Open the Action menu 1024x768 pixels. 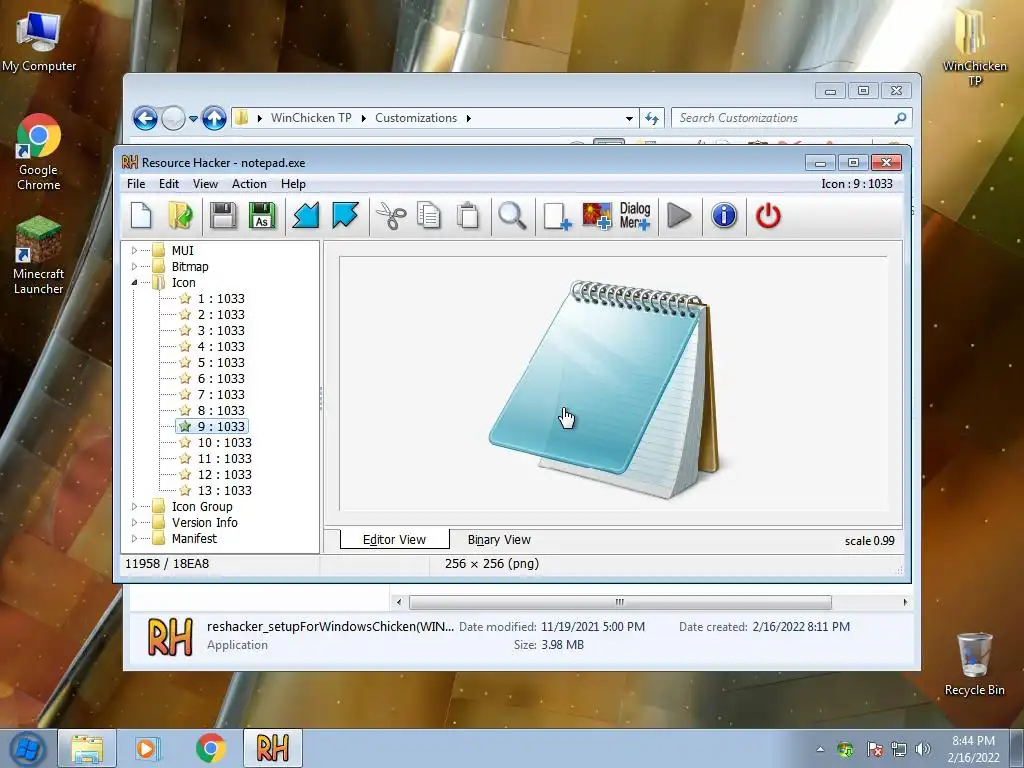click(249, 184)
